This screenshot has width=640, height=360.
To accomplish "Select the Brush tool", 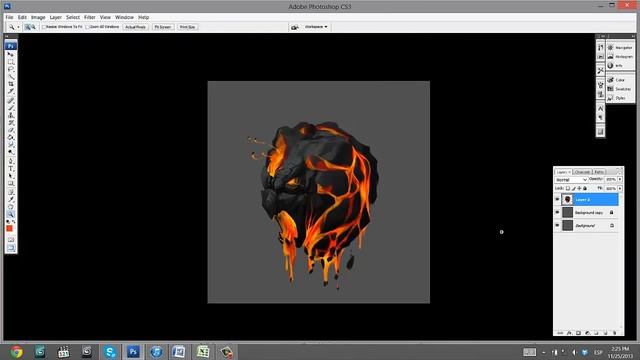I will click(11, 107).
